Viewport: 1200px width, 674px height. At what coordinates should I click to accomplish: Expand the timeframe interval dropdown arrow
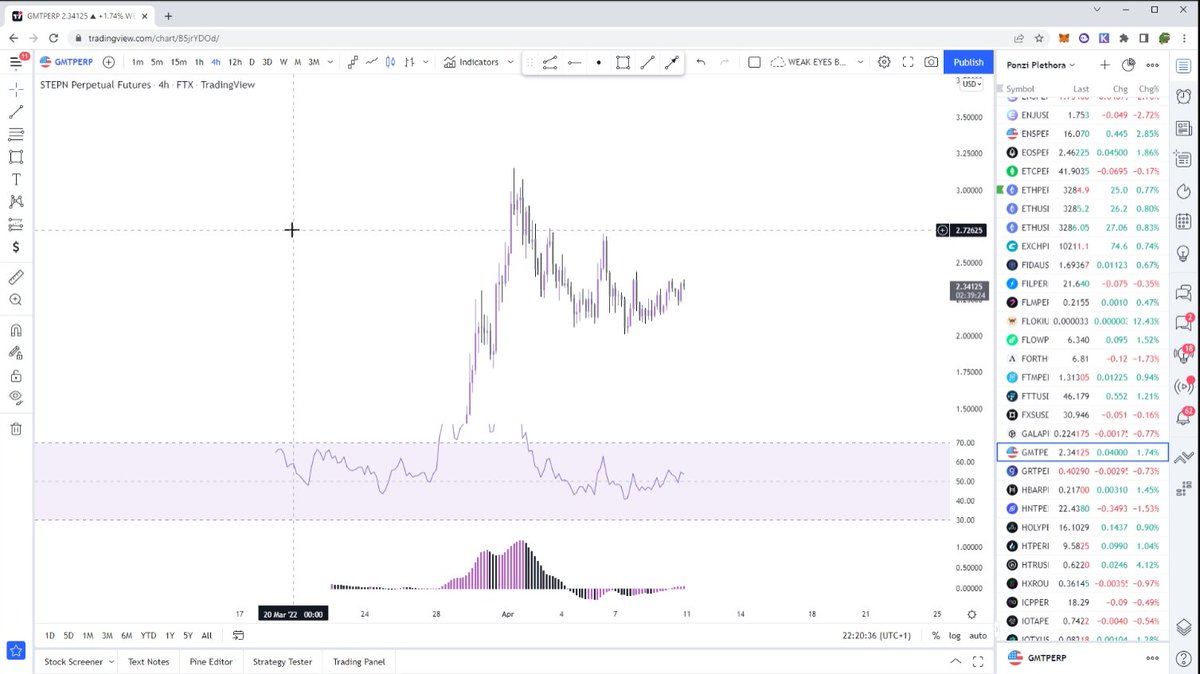329,62
